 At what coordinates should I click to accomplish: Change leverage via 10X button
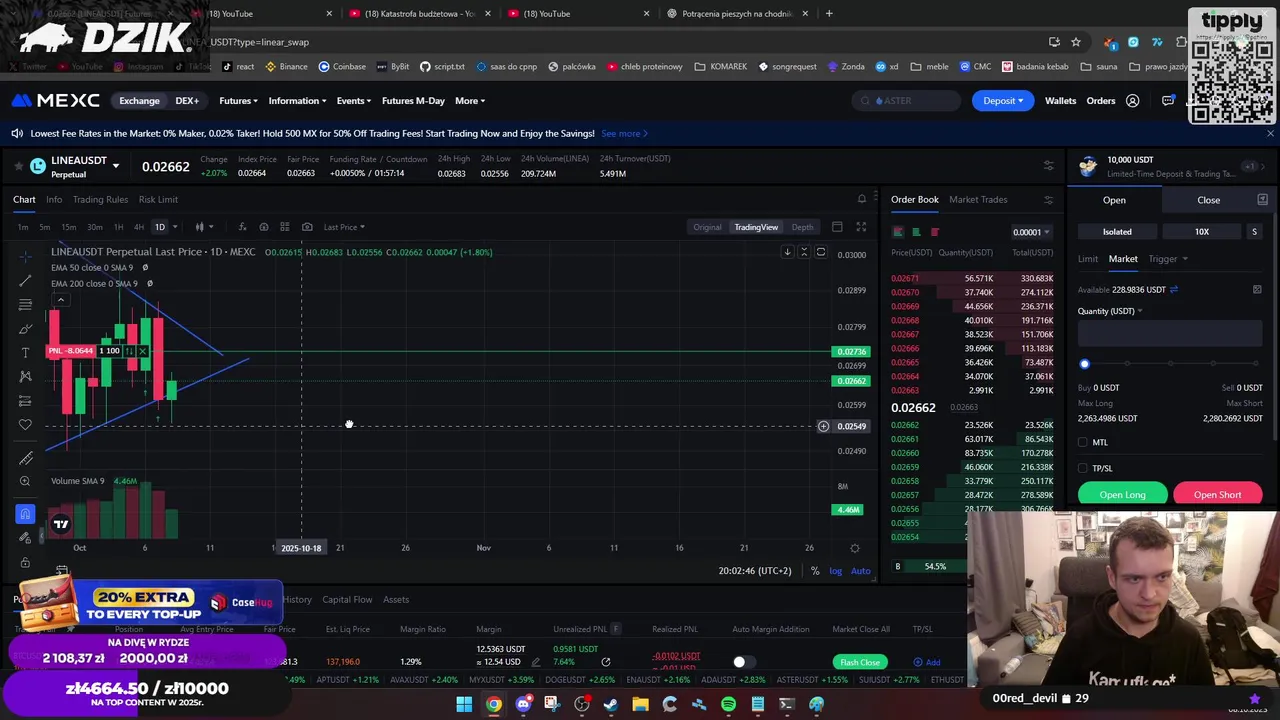coord(1202,232)
